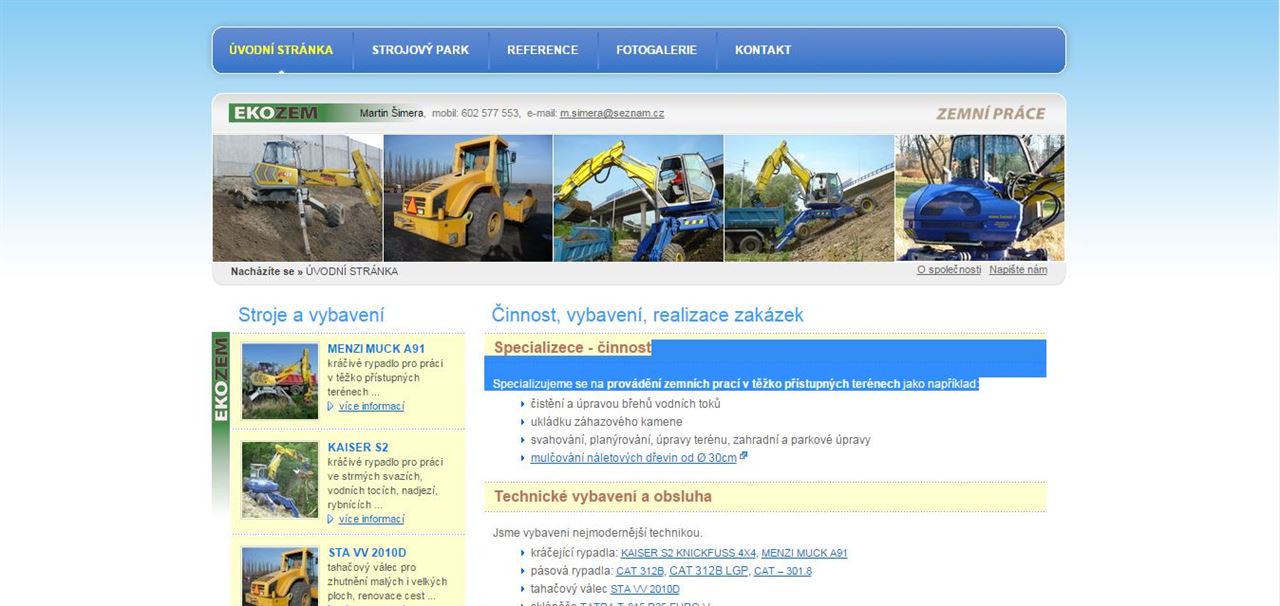
Task: Click banner photo of excavator beside blue dump truck
Action: (809, 198)
